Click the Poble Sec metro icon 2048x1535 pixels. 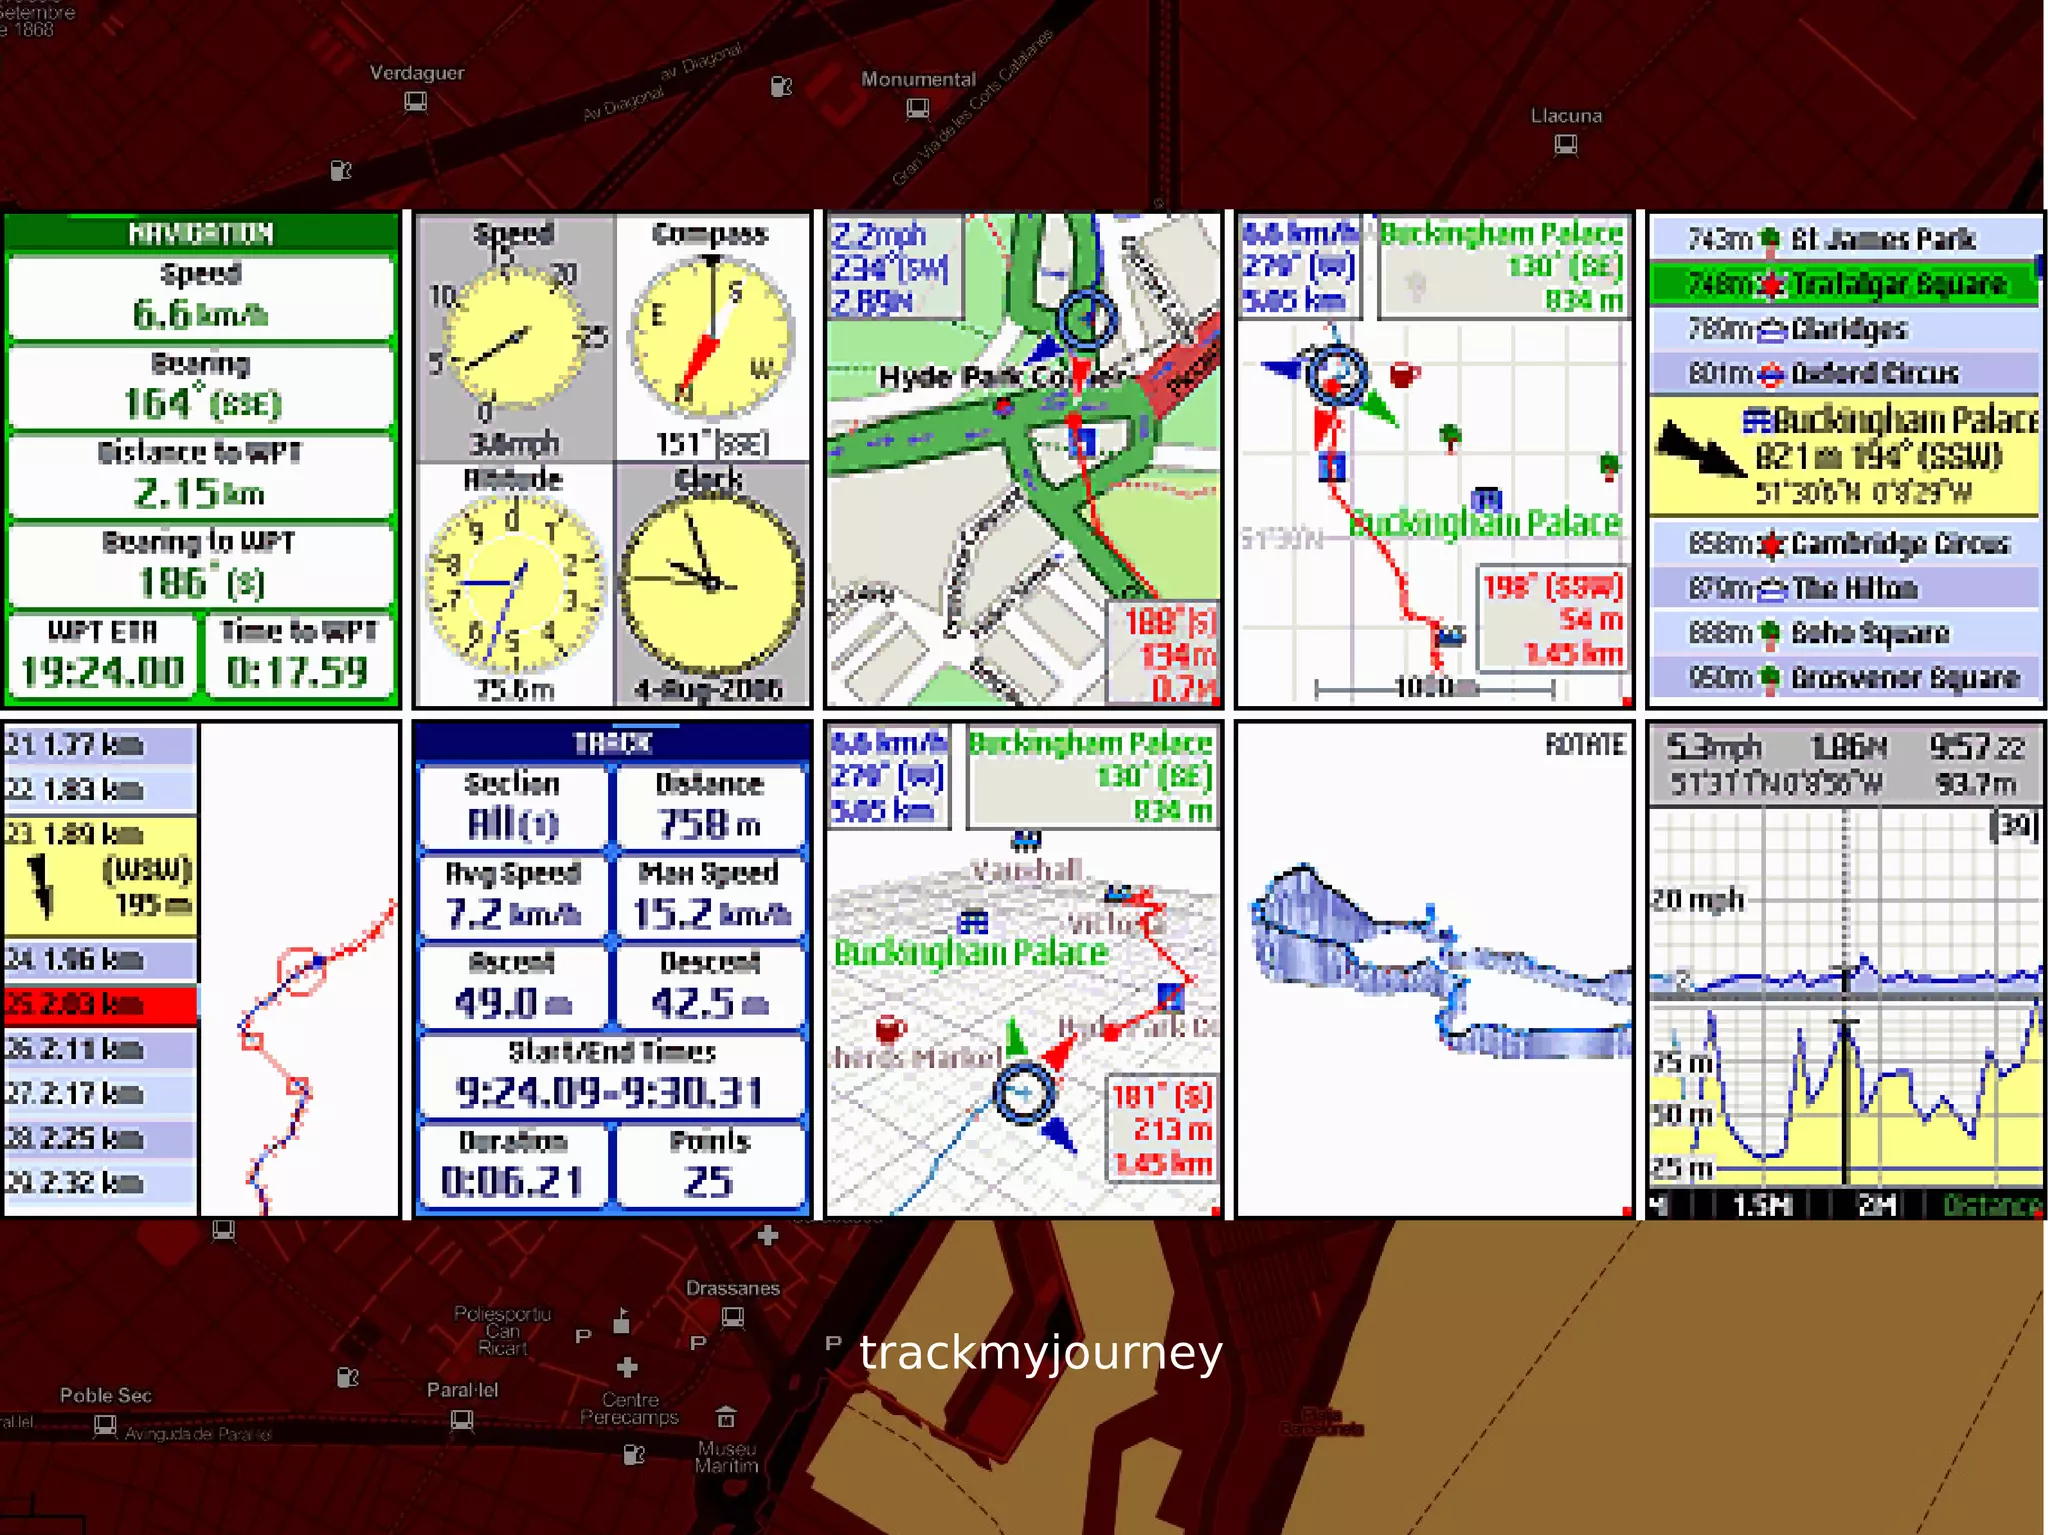click(x=105, y=1424)
